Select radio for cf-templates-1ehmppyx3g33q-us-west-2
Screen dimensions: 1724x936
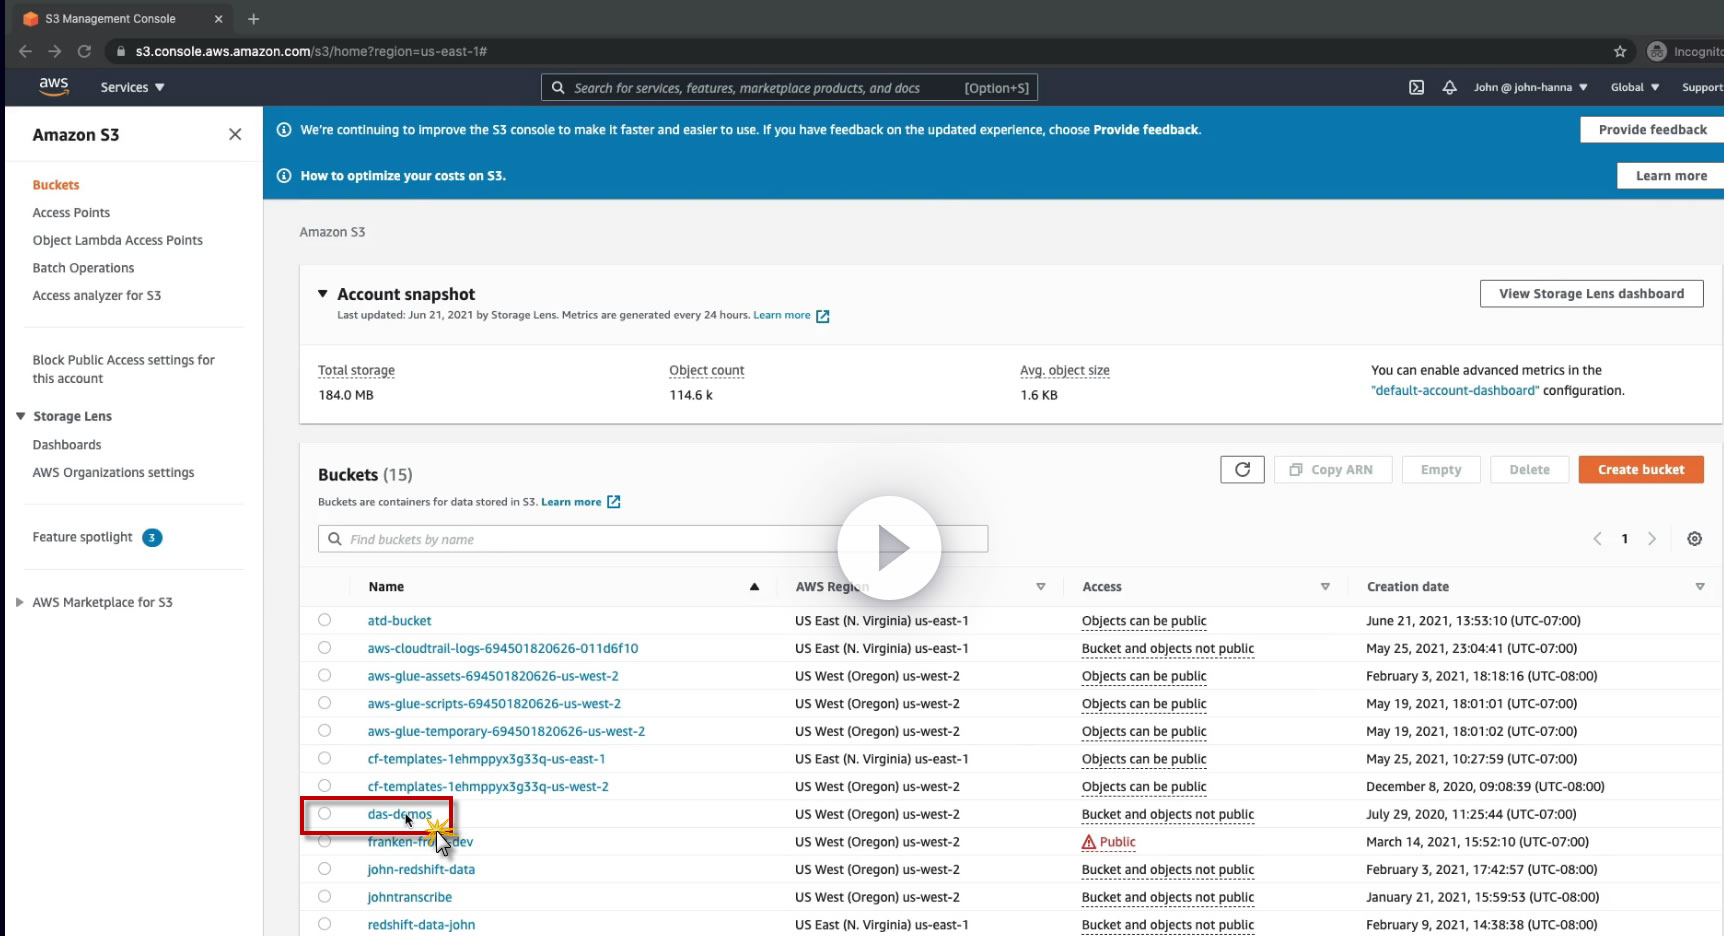coord(324,786)
